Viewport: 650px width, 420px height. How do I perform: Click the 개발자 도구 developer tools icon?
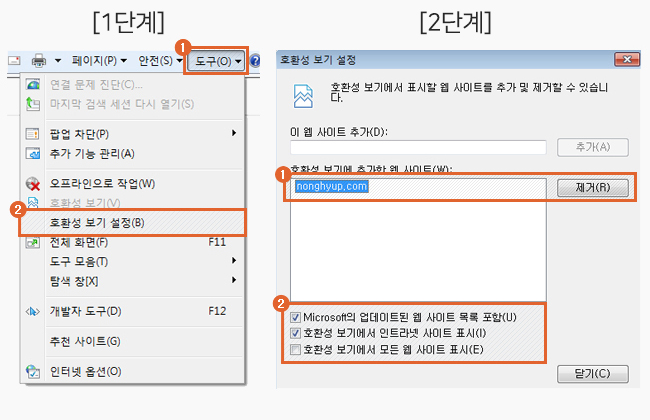pos(33,311)
